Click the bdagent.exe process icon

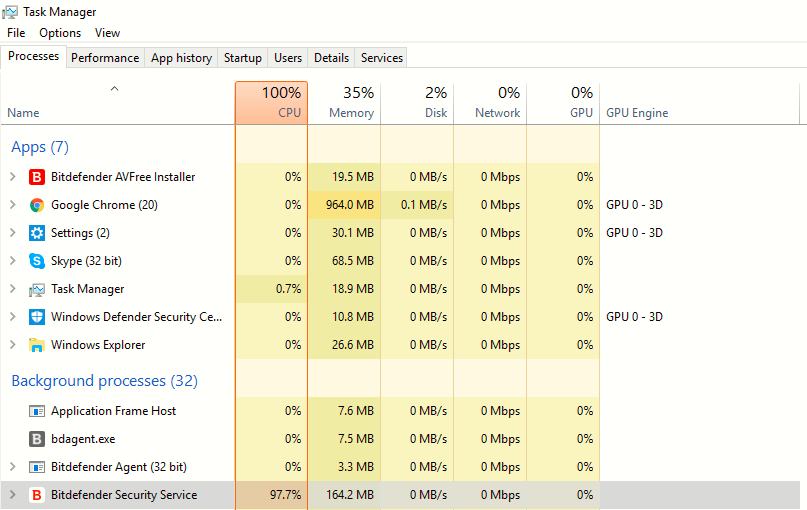coord(37,439)
